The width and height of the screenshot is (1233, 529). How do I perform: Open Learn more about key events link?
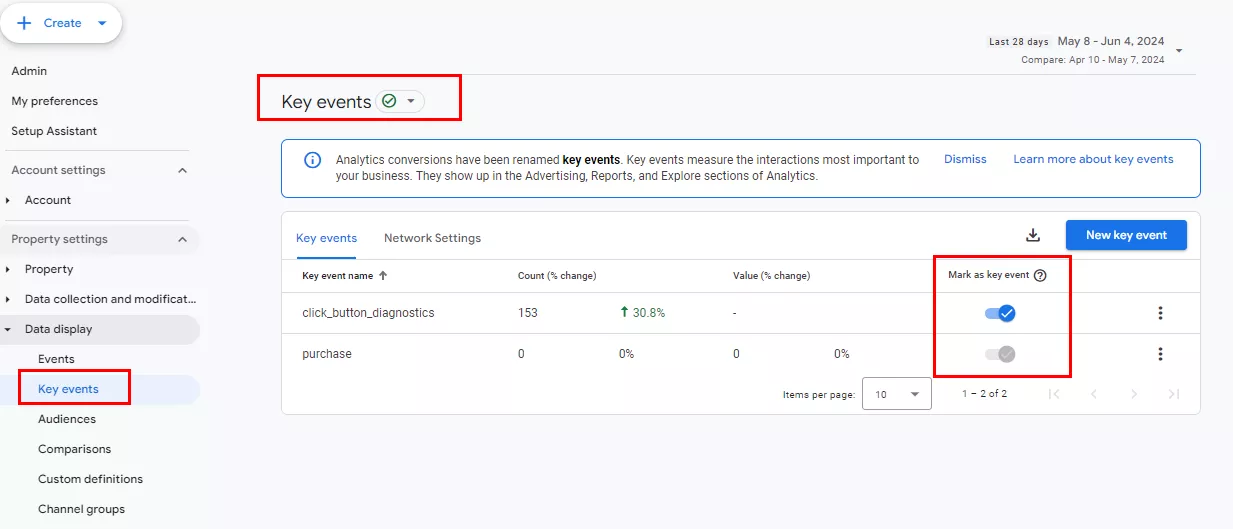pyautogui.click(x=1093, y=159)
